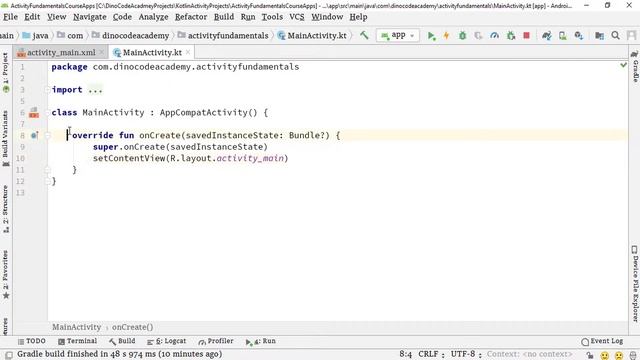Click the tool windows toggle in status corner
The image size is (640, 360).
point(9,355)
